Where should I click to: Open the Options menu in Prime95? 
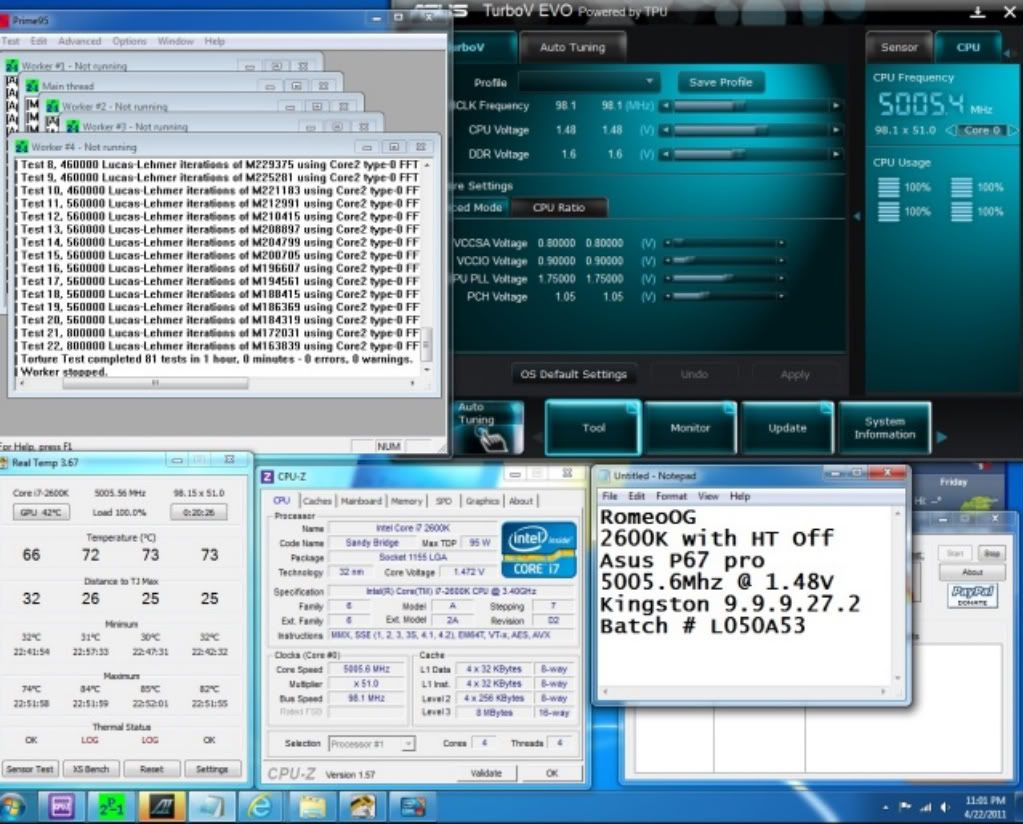click(129, 41)
